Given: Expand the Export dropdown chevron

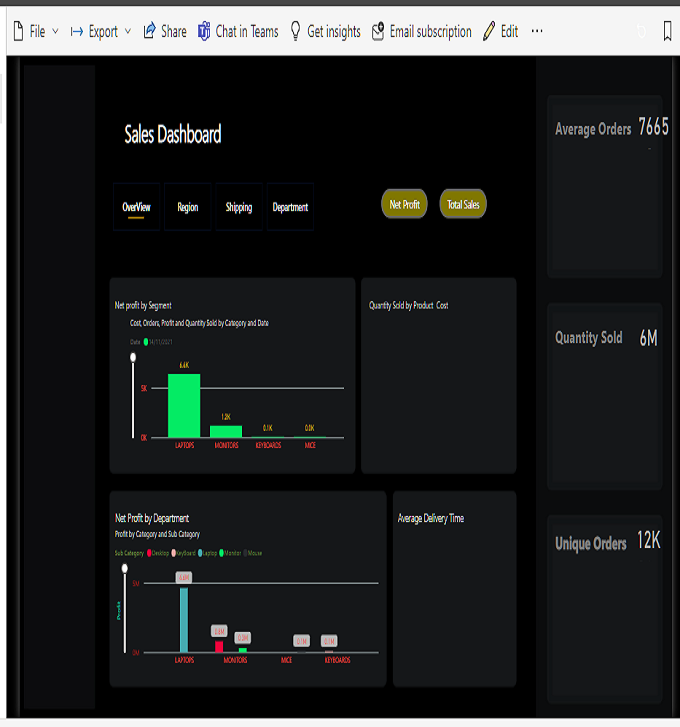Looking at the screenshot, I should (x=128, y=32).
